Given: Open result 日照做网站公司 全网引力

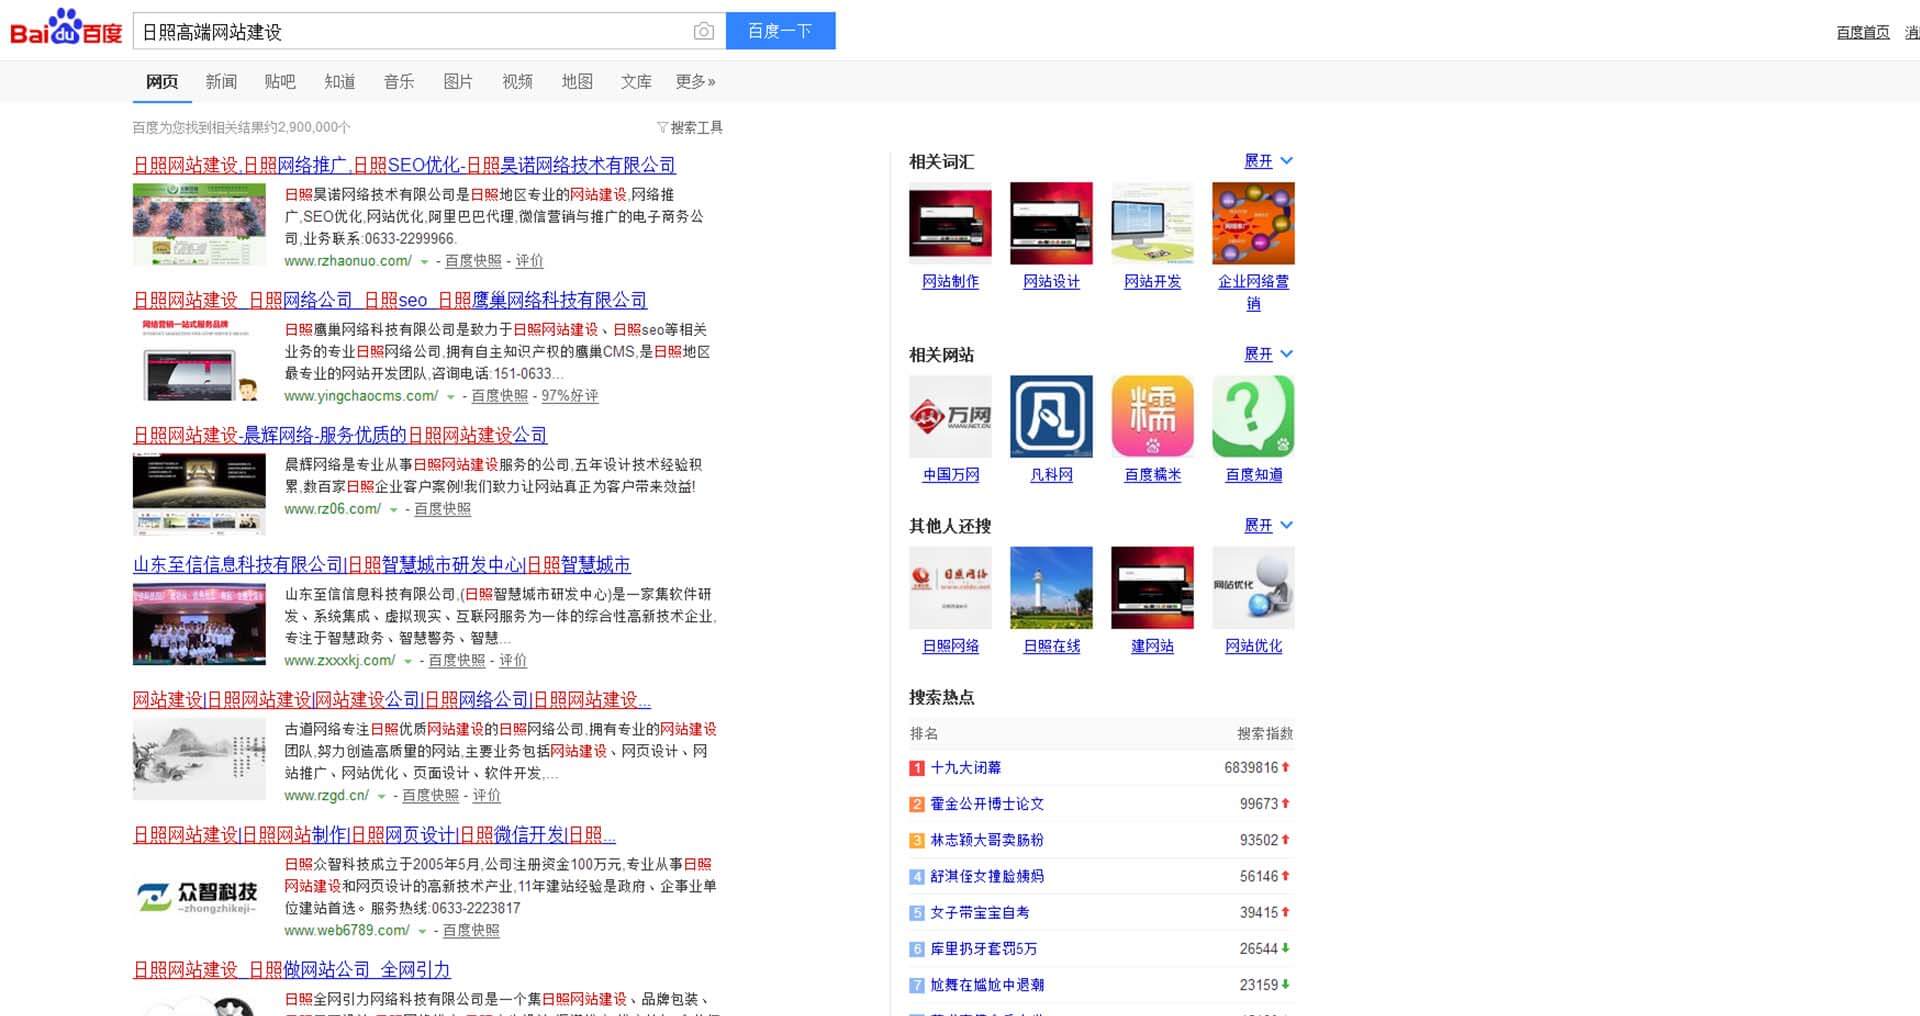Looking at the screenshot, I should pyautogui.click(x=292, y=969).
